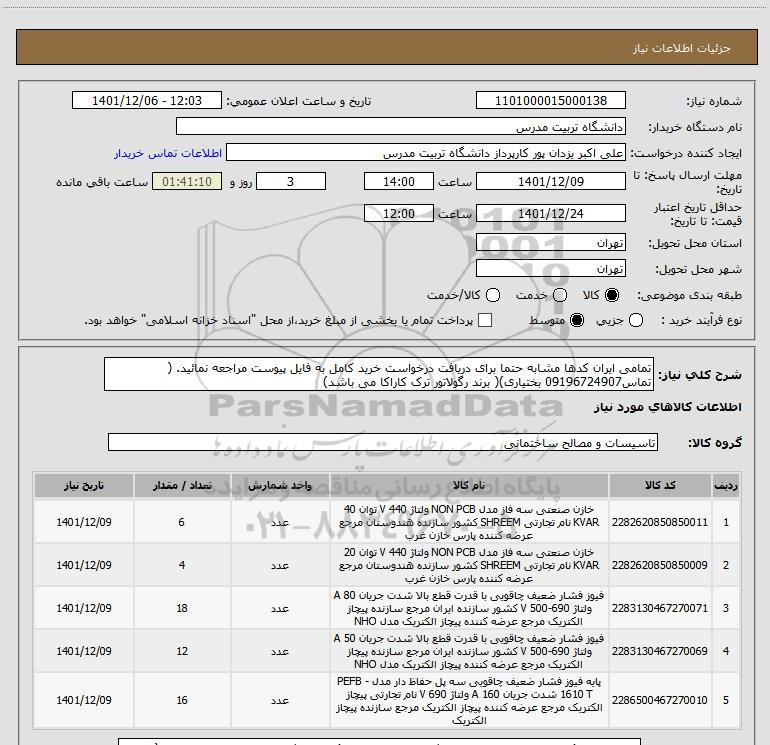Click the price validity time 12:00 field
Viewport: 770px width, 745px height.
[399, 214]
